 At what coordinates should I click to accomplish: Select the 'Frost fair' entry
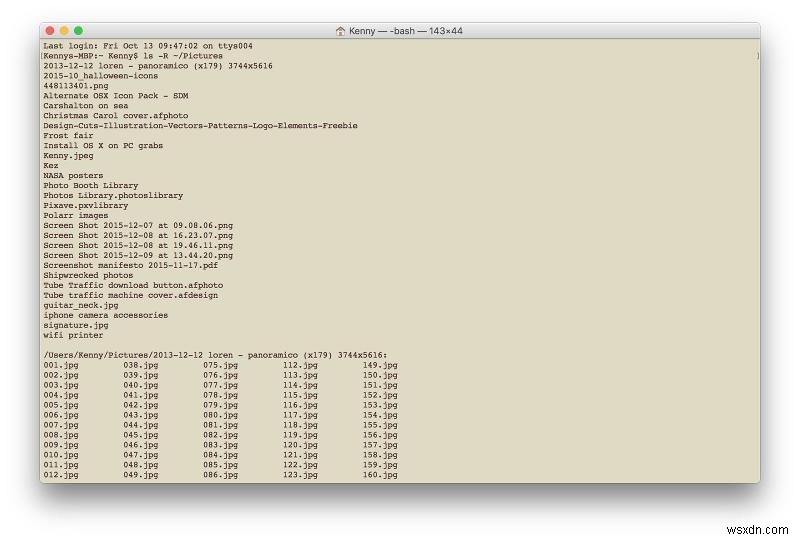68,136
